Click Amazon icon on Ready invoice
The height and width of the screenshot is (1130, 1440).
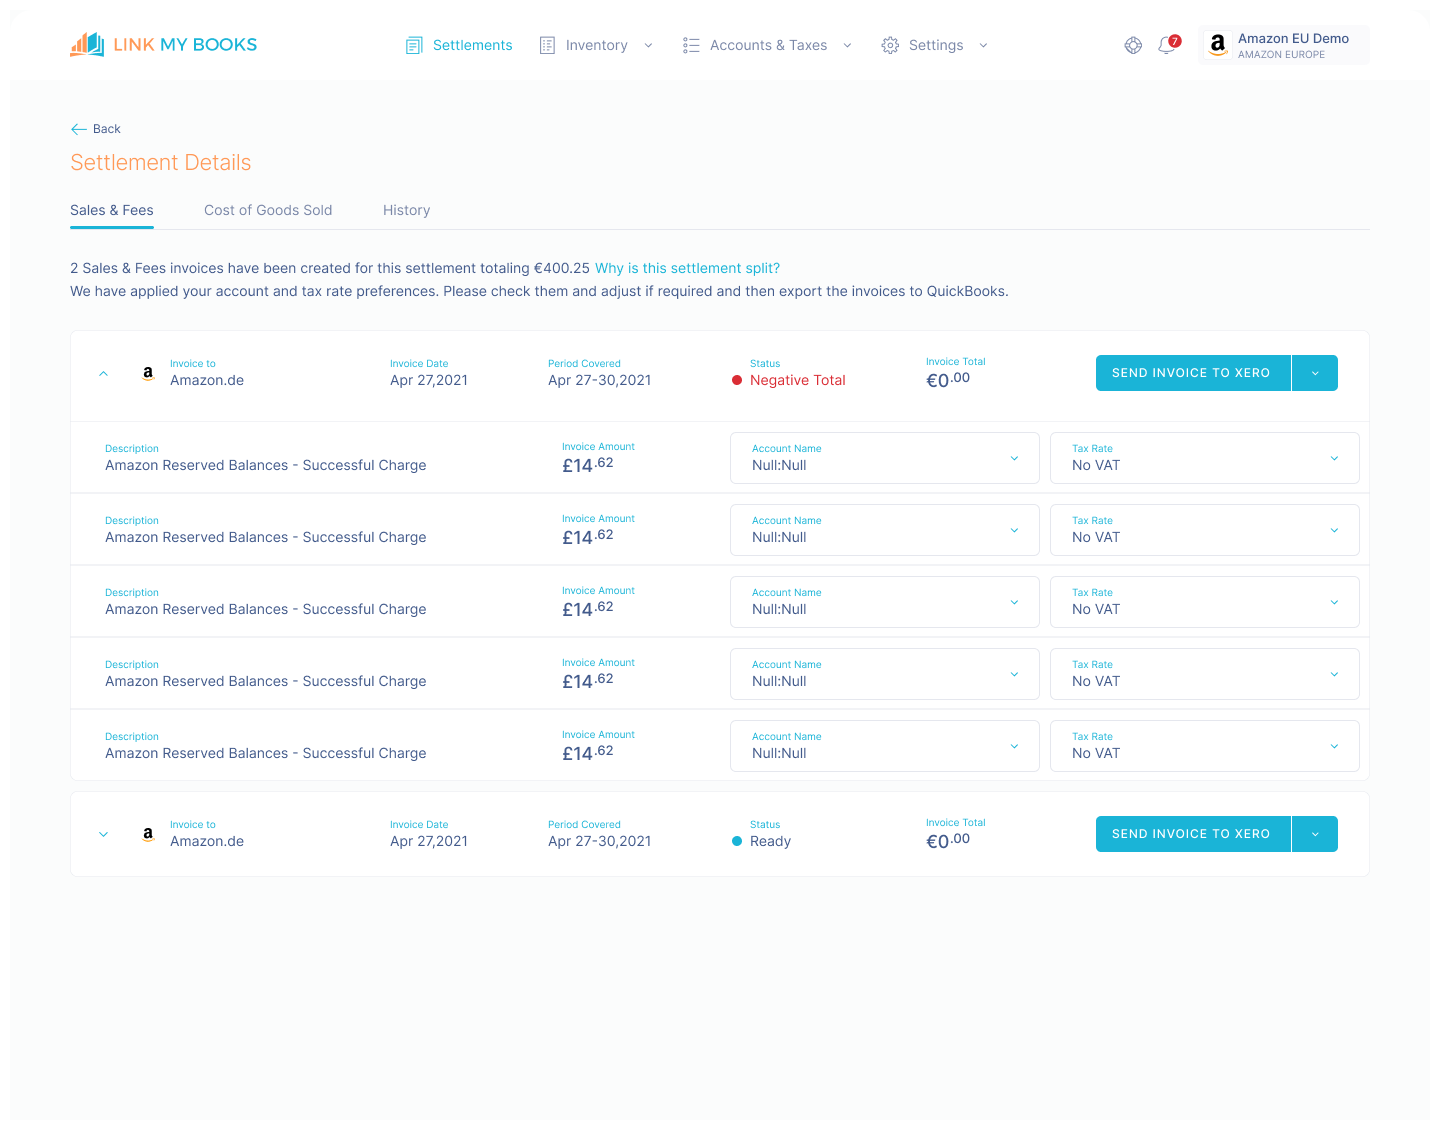(x=148, y=834)
